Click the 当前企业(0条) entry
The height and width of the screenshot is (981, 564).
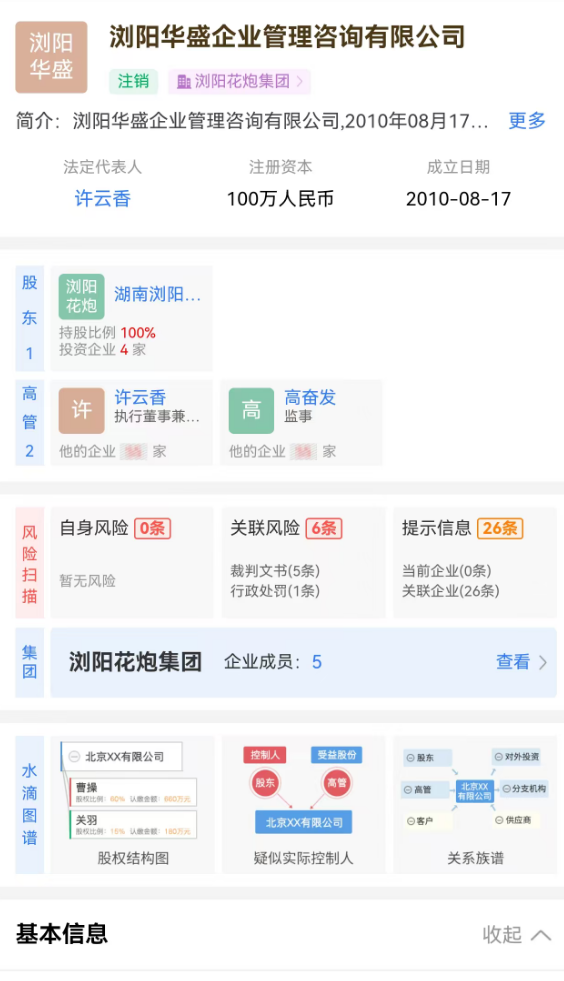point(446,571)
